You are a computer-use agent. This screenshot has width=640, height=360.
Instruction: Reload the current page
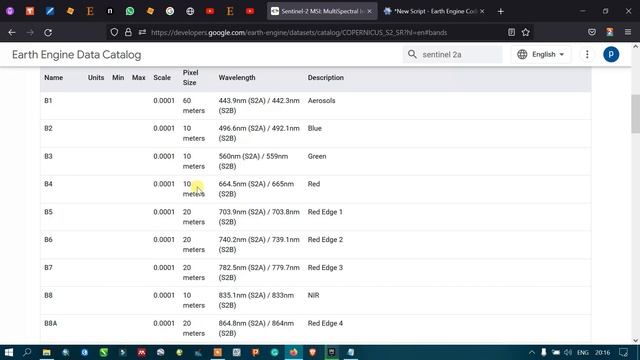pyautogui.click(x=48, y=32)
